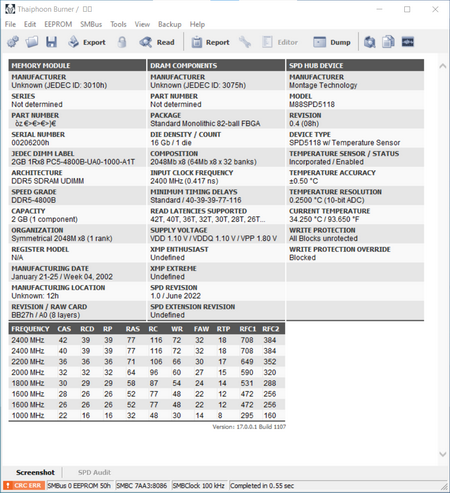Click the copy documents icon
The height and width of the screenshot is (493, 450).
388,42
